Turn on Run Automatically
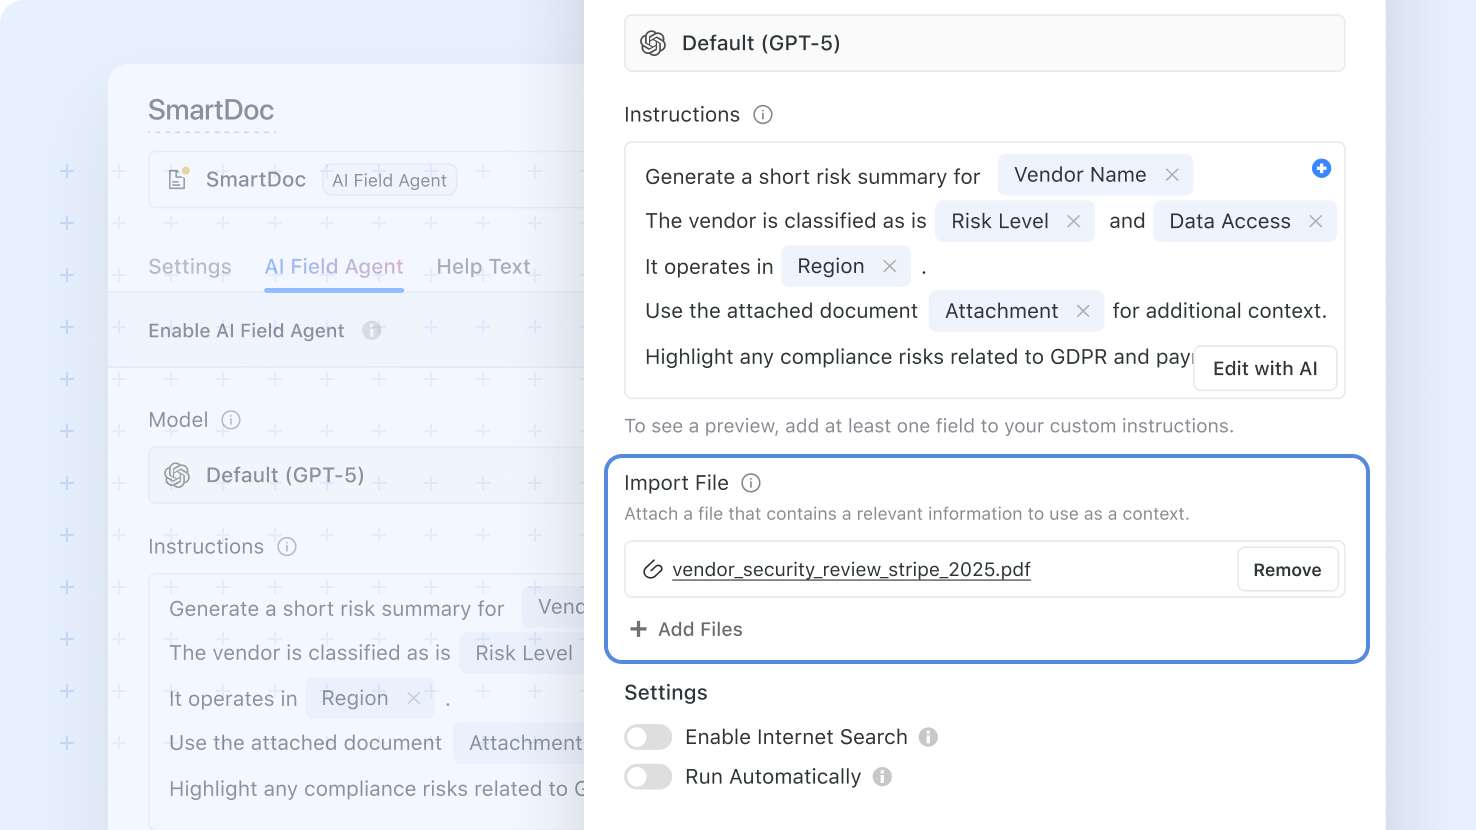This screenshot has height=830, width=1476. point(648,776)
